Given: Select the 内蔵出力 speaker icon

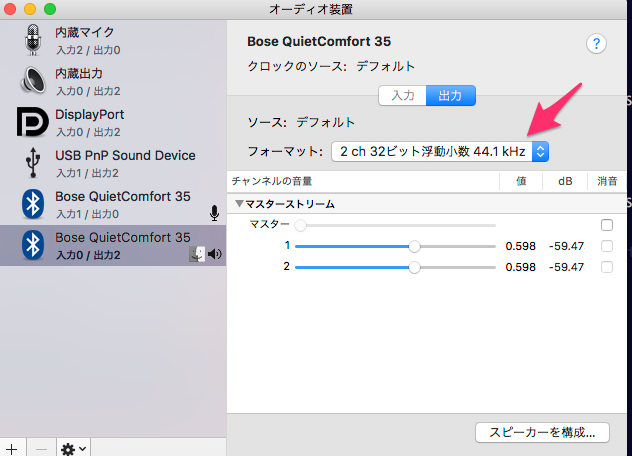Looking at the screenshot, I should click(x=33, y=80).
